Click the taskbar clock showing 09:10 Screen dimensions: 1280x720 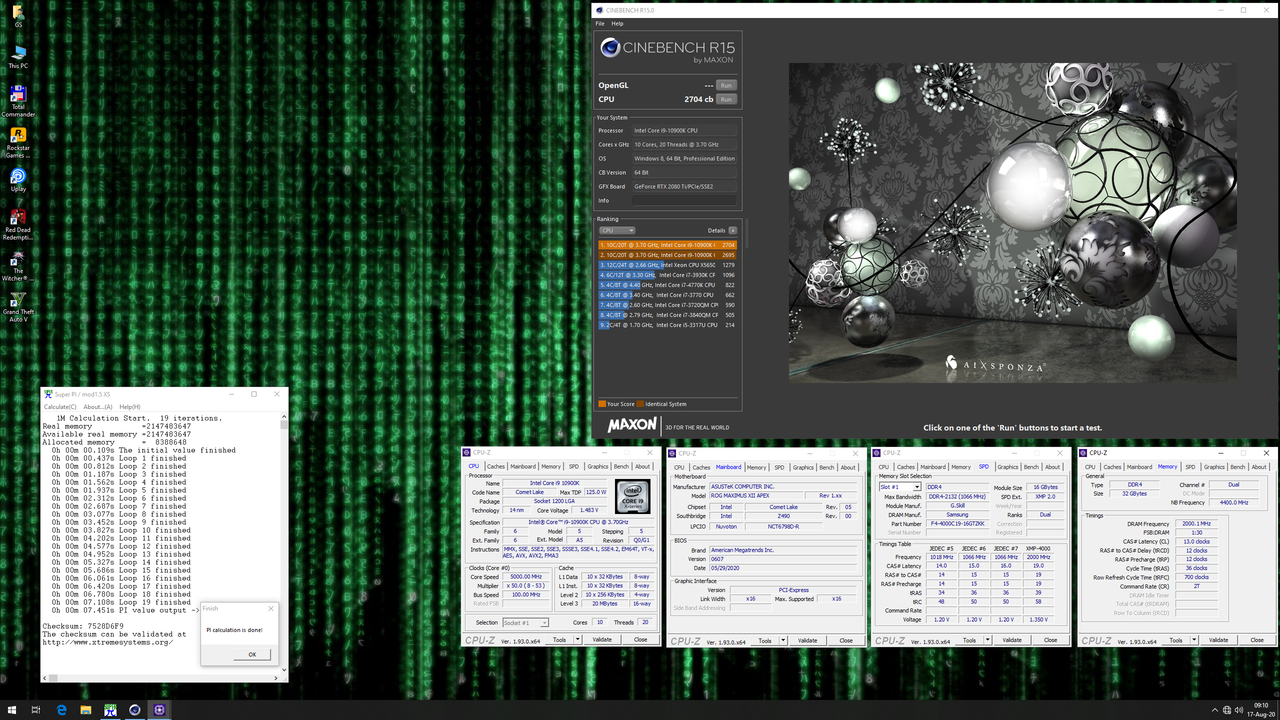point(1259,710)
